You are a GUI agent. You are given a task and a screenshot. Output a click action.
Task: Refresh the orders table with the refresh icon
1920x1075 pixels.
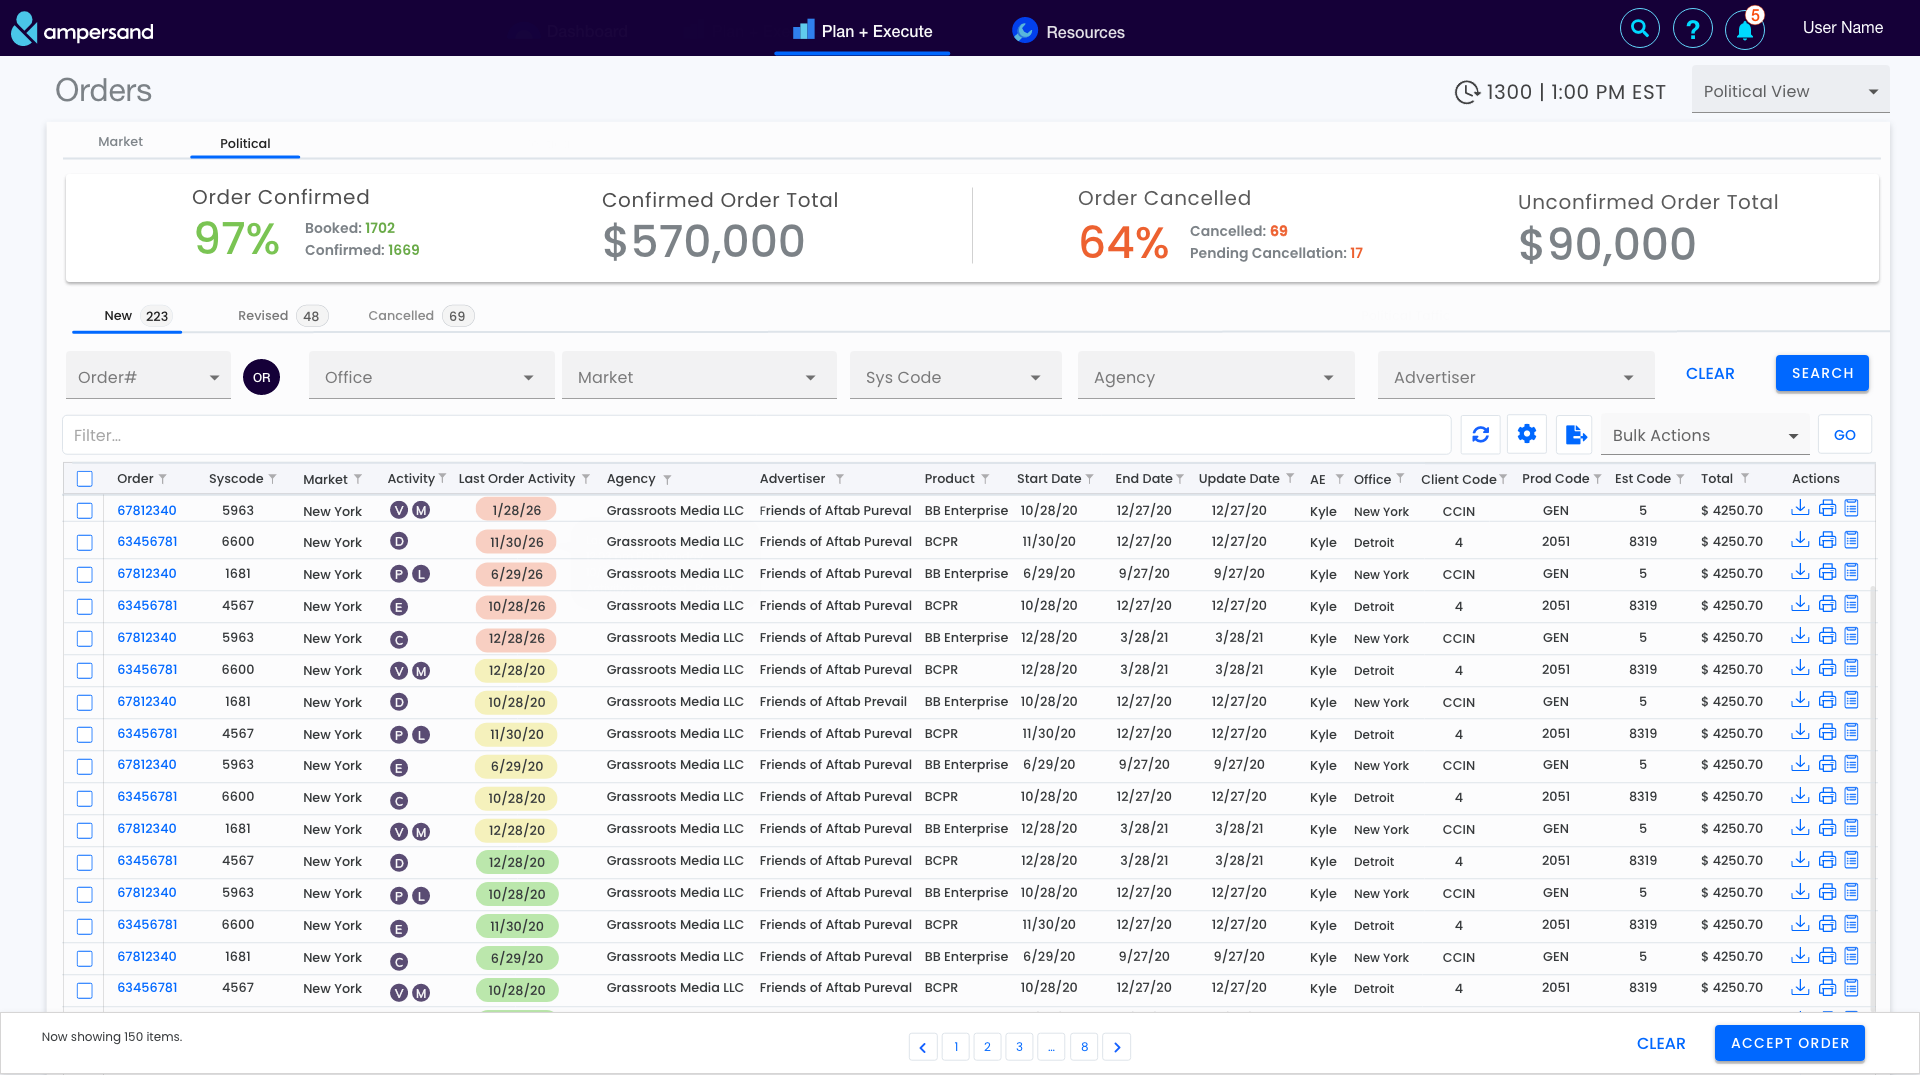pos(1481,435)
